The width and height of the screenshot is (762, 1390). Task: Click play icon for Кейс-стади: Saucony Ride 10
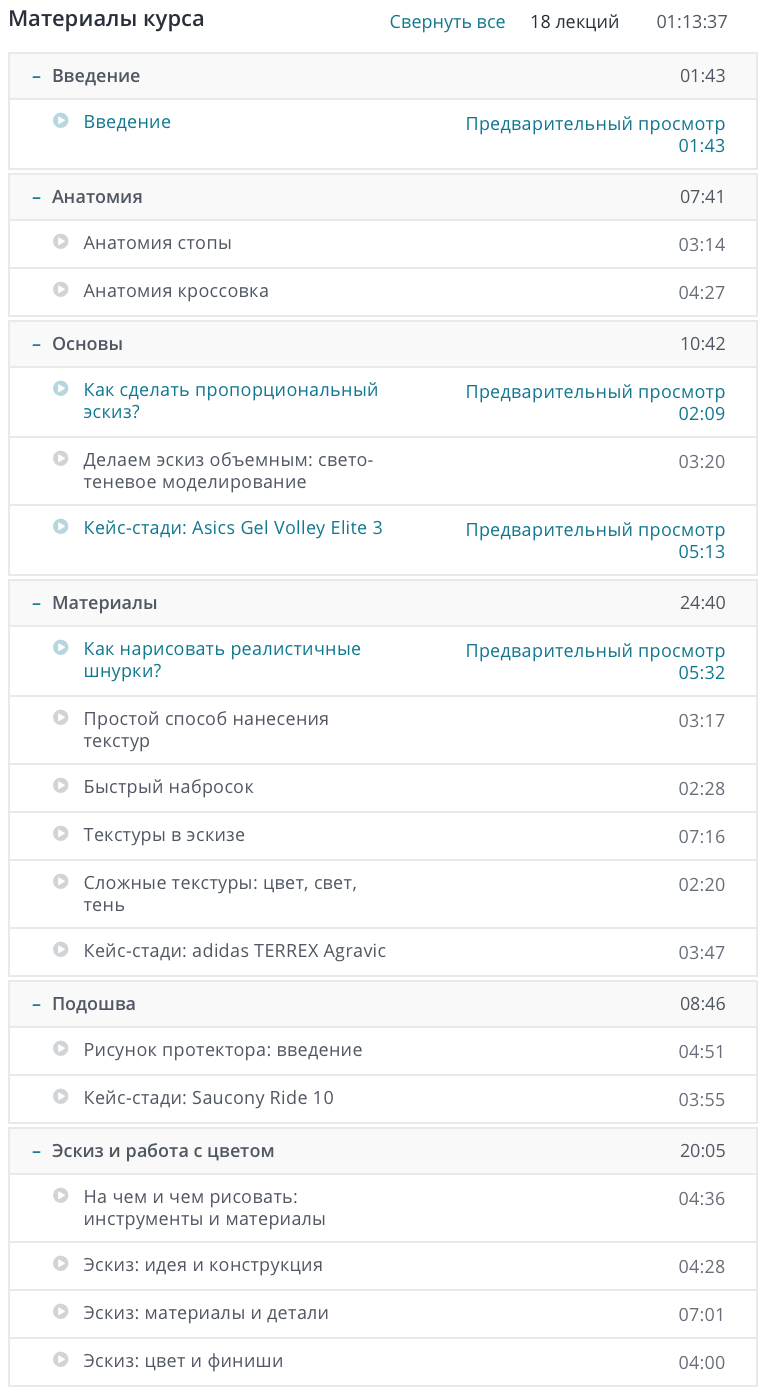click(x=61, y=1097)
